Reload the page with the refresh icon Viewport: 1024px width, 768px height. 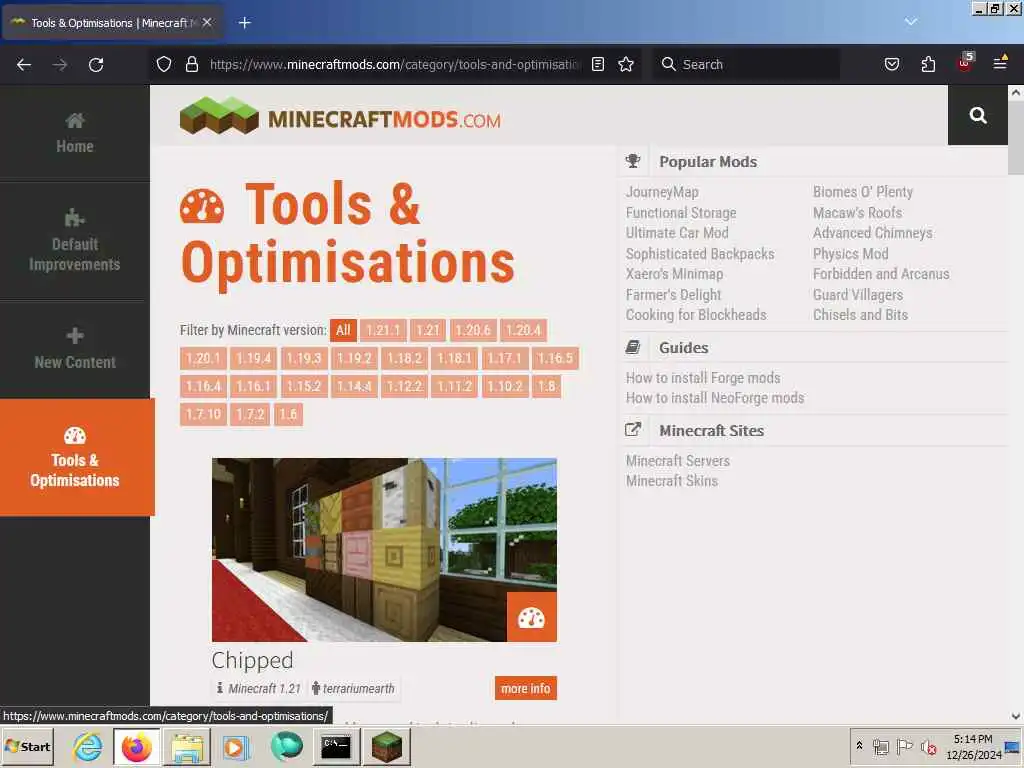point(96,65)
